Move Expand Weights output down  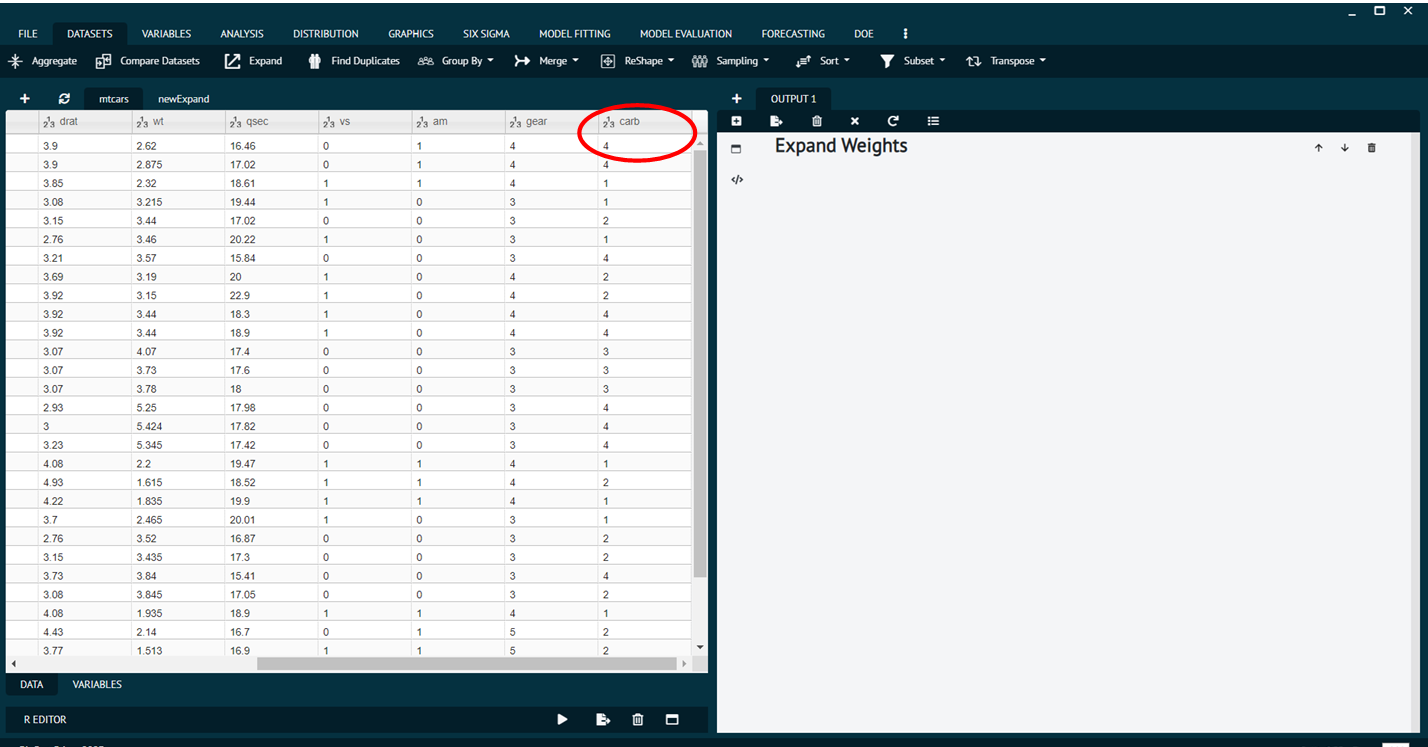1344,148
